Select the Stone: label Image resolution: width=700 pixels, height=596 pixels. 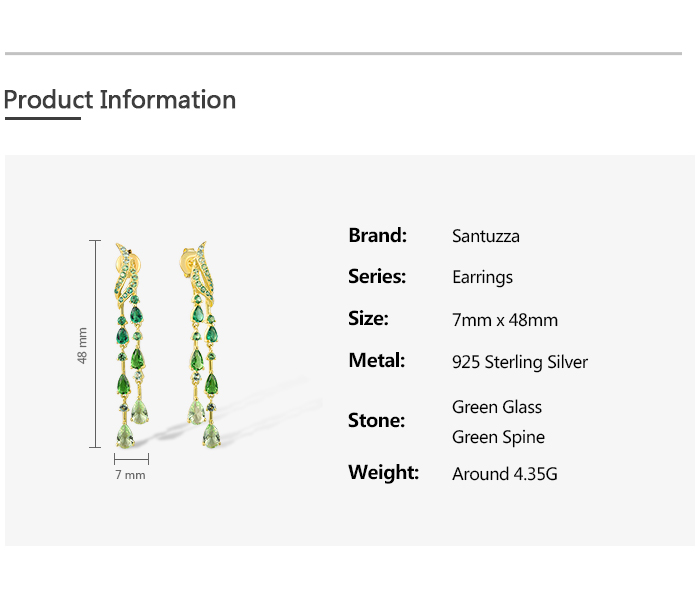pyautogui.click(x=376, y=420)
